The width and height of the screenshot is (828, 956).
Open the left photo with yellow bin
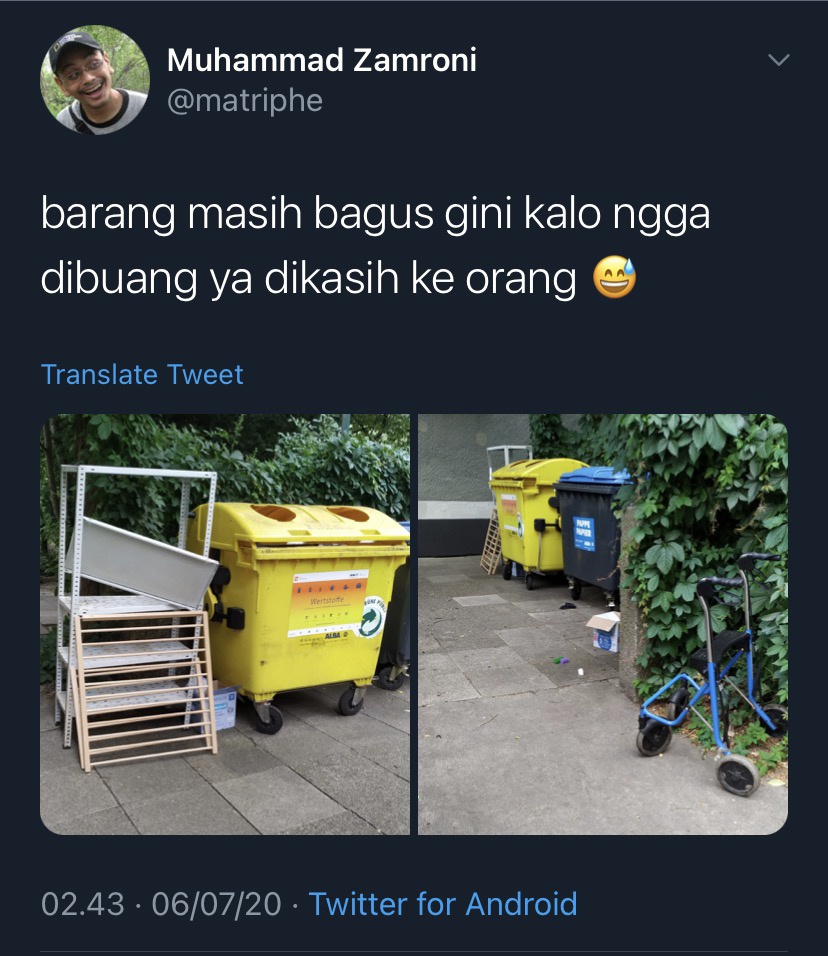(225, 624)
